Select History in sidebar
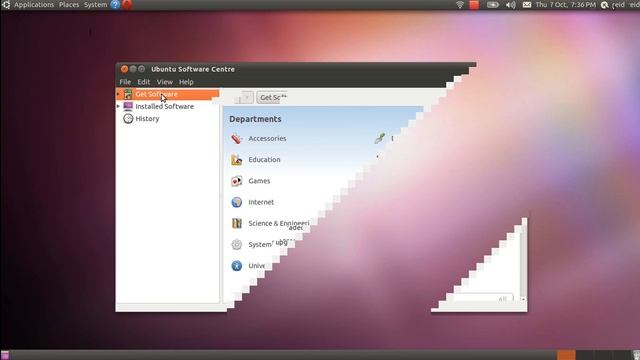This screenshot has height=360, width=640. (147, 118)
